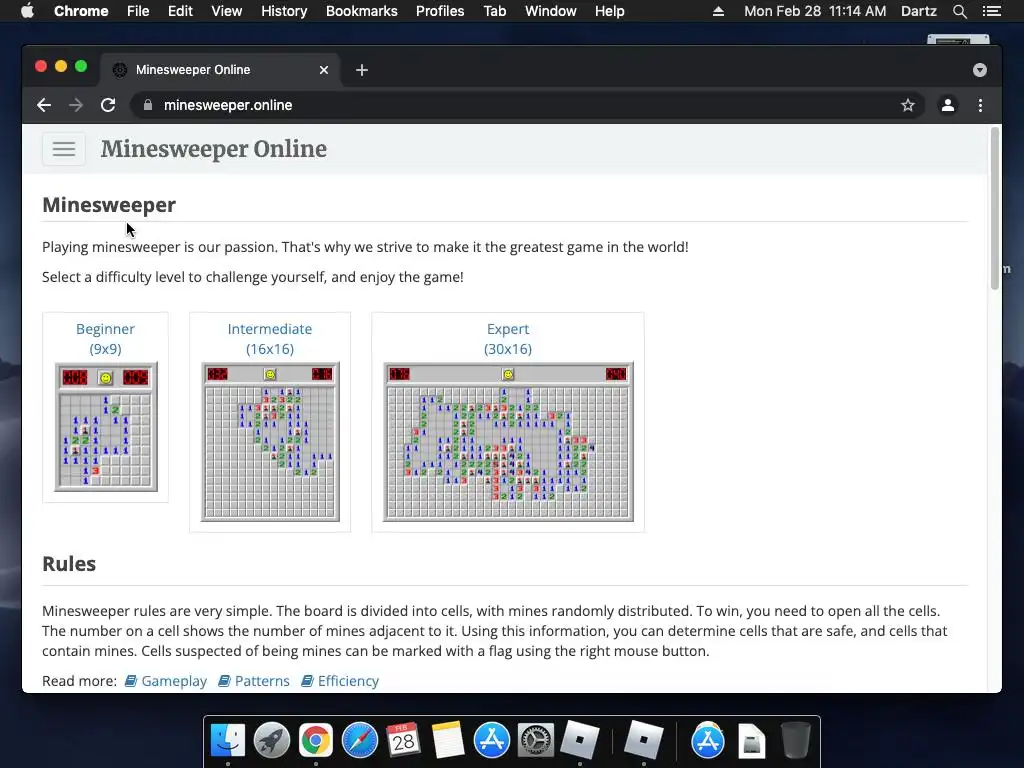
Task: Open the Chrome three-dot menu
Action: [980, 105]
